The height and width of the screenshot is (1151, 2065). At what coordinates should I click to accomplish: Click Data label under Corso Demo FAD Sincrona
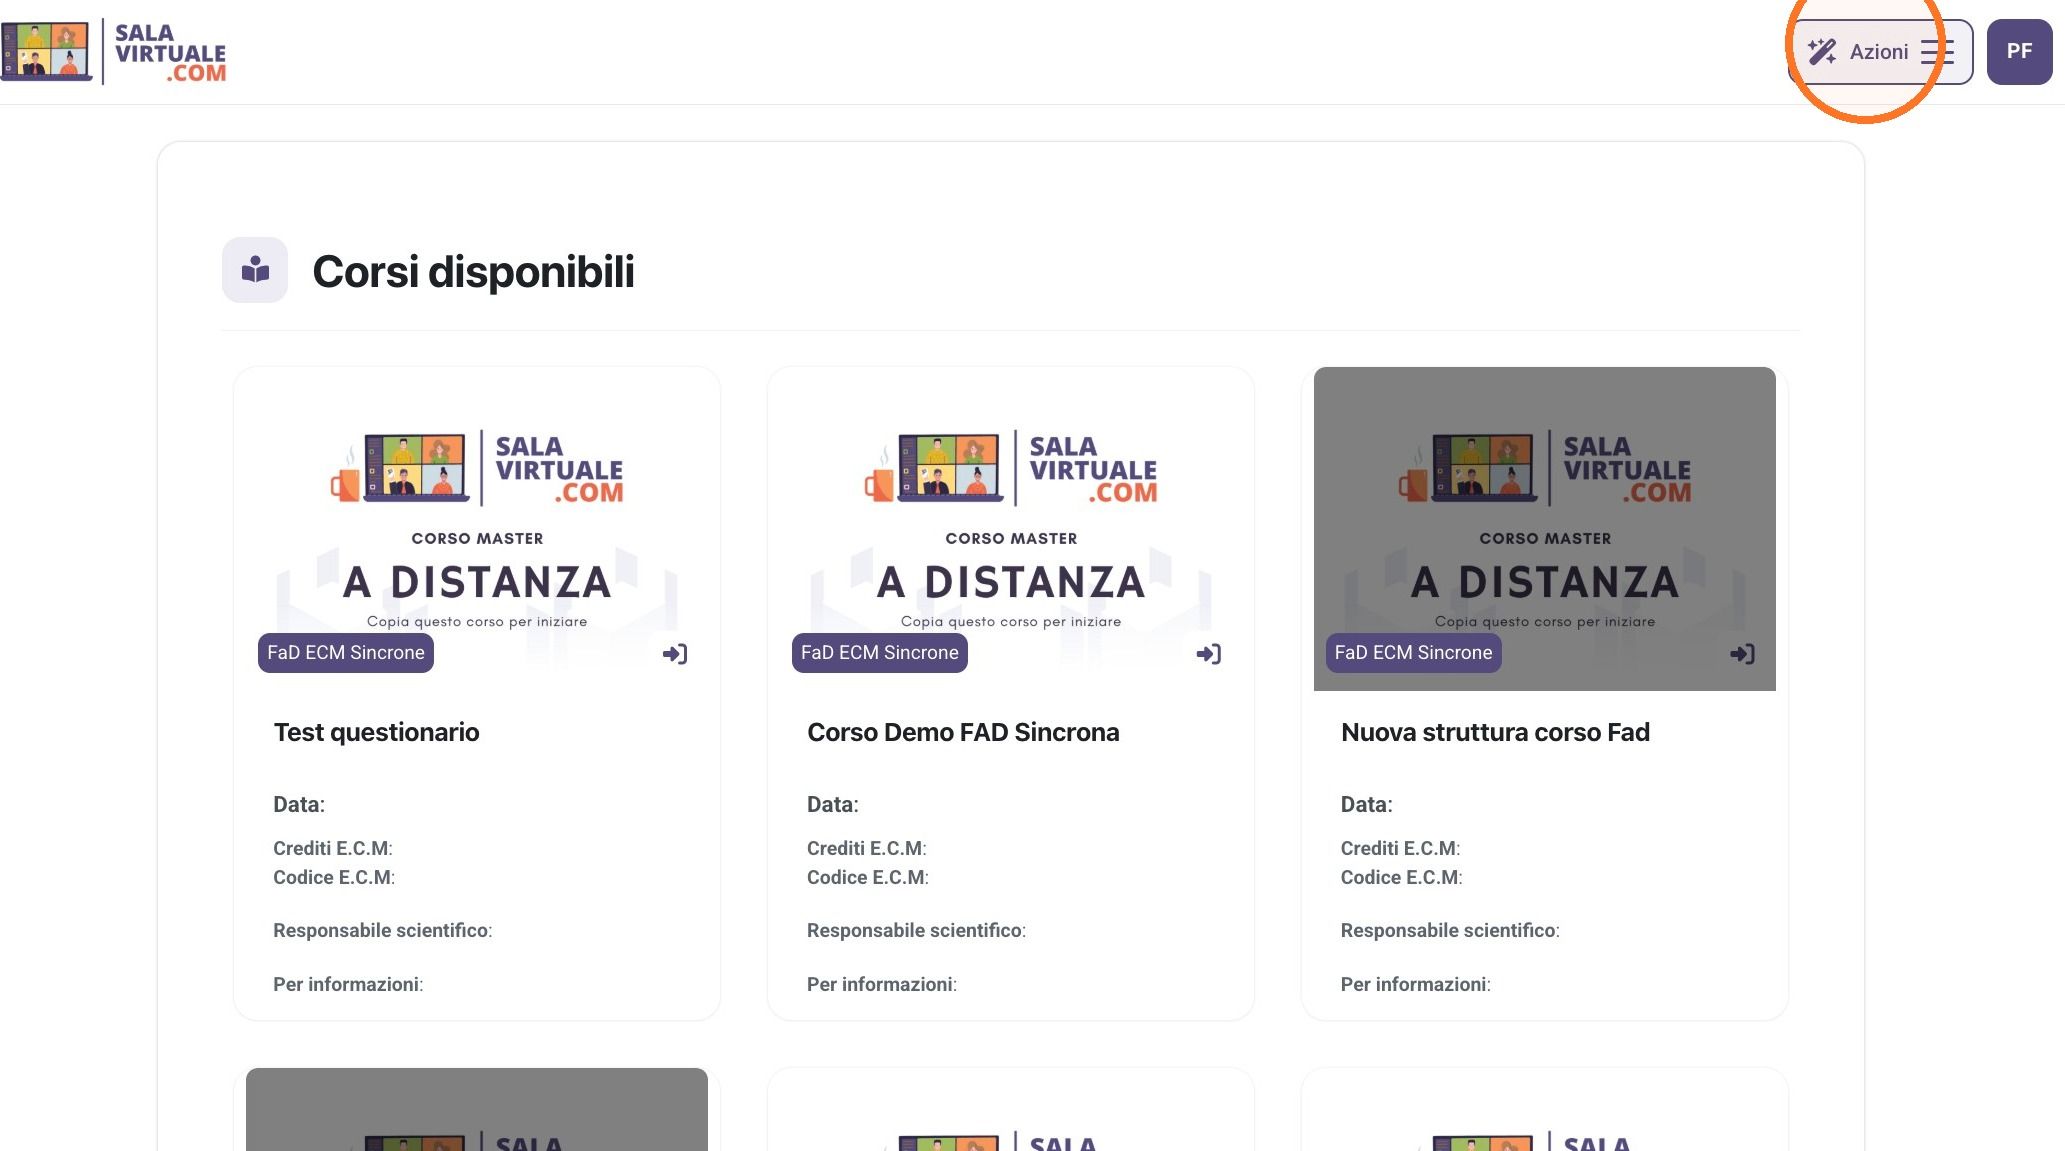click(833, 805)
